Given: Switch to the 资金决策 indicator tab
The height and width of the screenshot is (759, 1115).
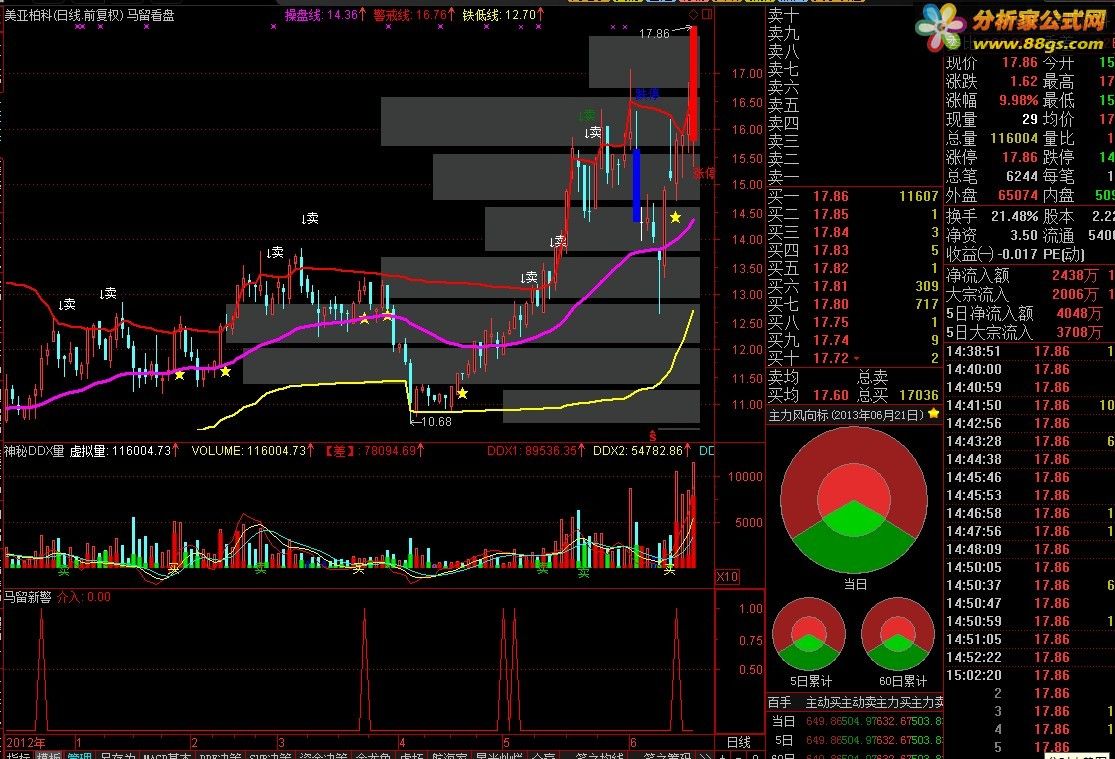Looking at the screenshot, I should point(324,755).
